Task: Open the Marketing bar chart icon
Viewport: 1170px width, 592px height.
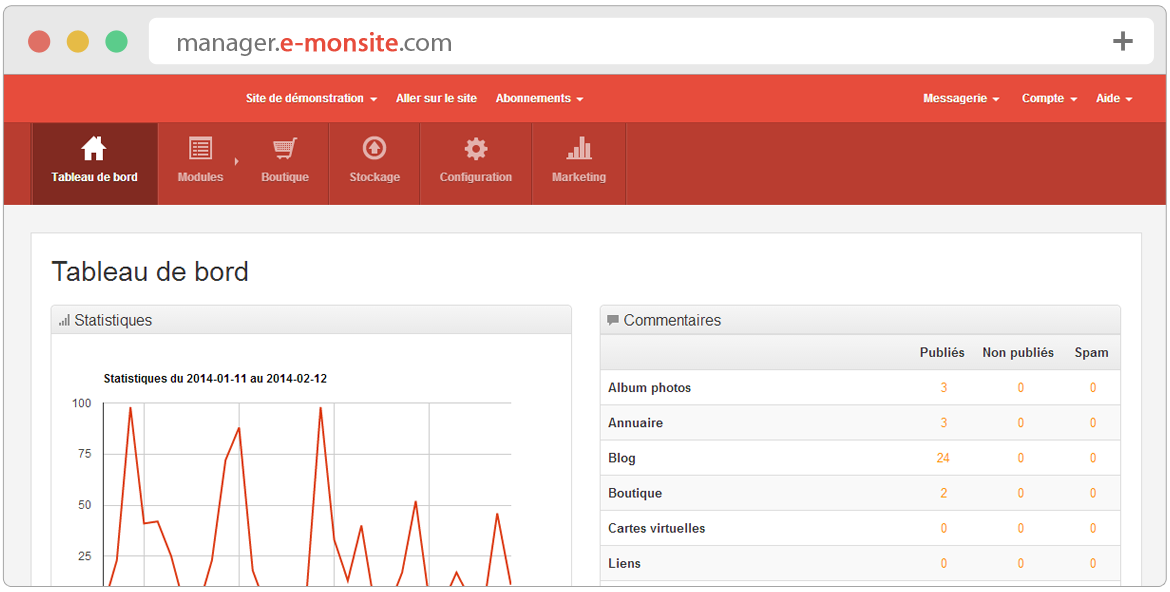Action: pos(579,148)
